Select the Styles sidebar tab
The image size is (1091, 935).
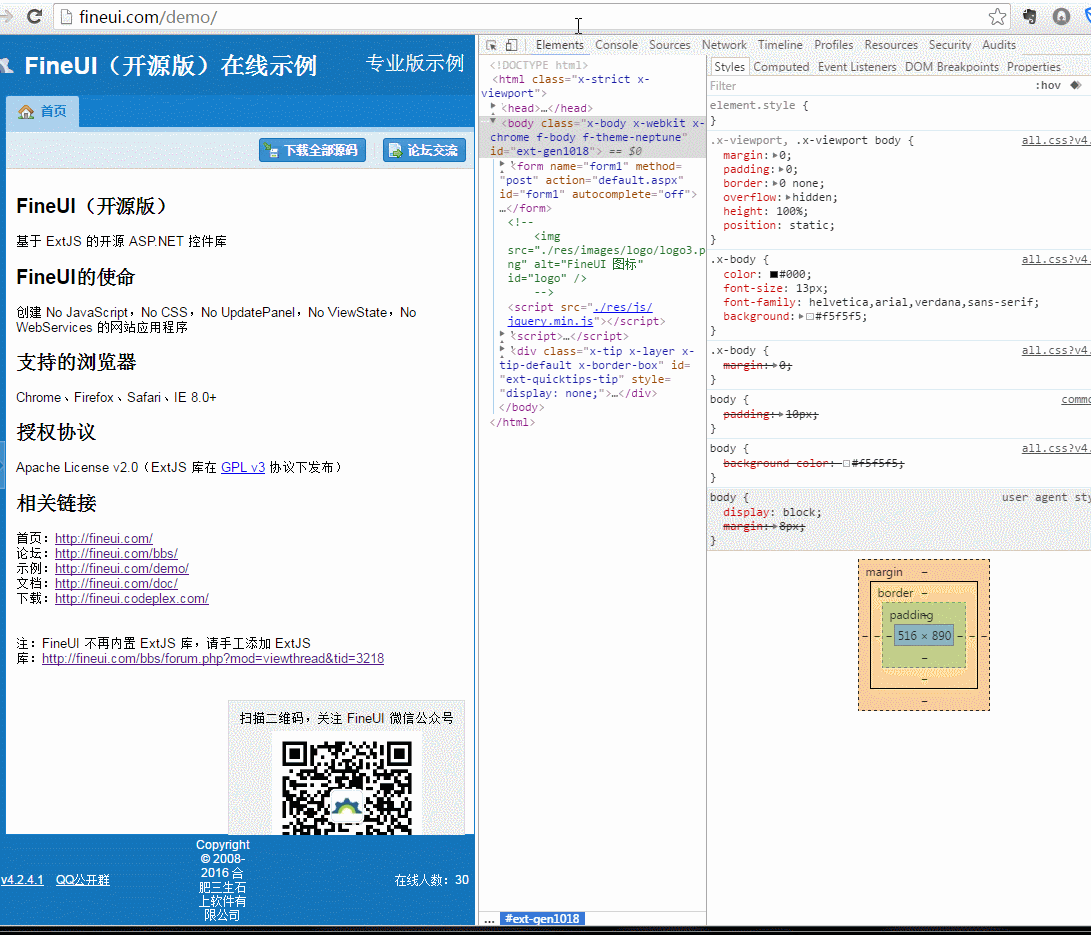pyautogui.click(x=729, y=67)
